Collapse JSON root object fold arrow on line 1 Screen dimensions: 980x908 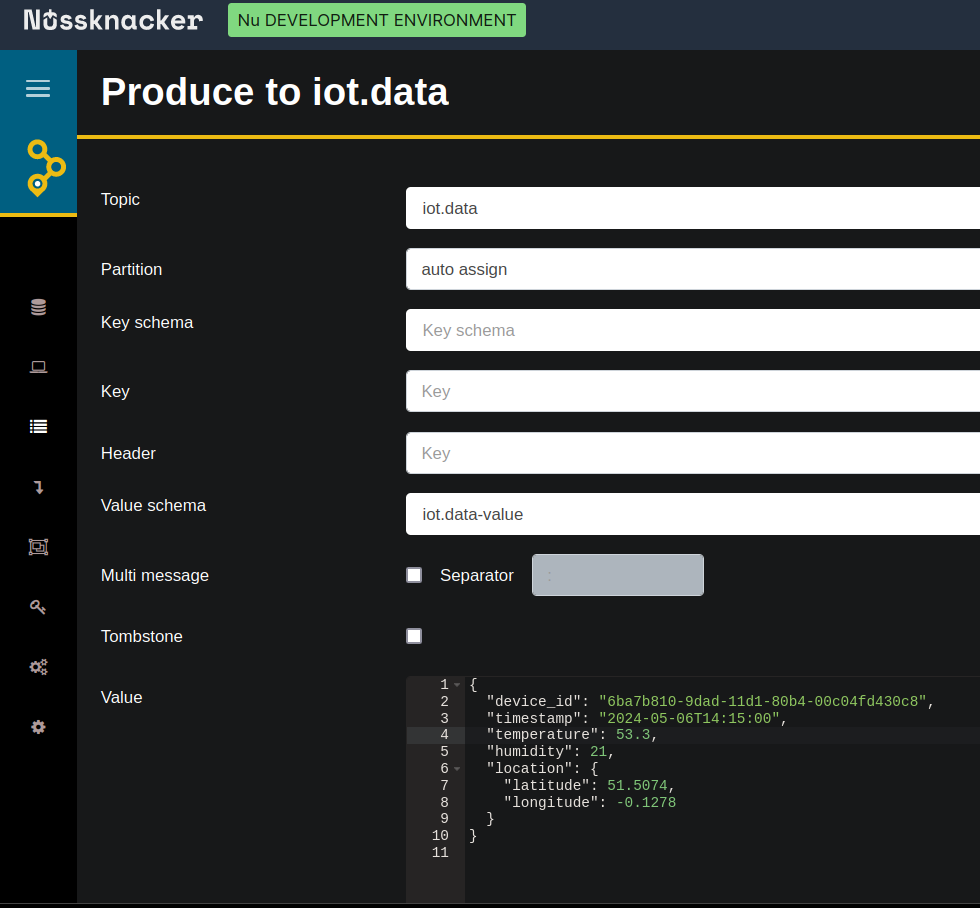tap(457, 685)
